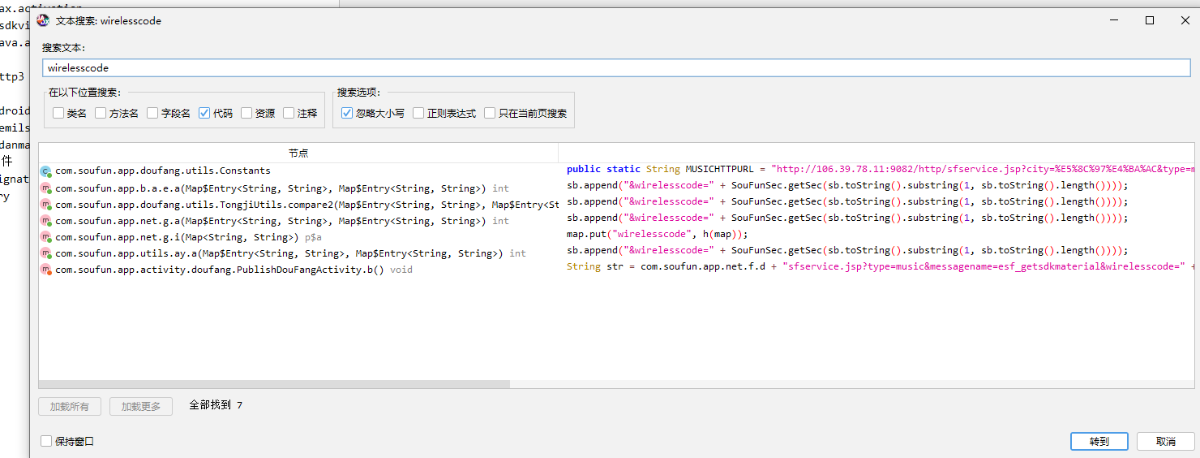Click the class icon beside Constants result
The height and width of the screenshot is (458, 1200).
(x=46, y=171)
